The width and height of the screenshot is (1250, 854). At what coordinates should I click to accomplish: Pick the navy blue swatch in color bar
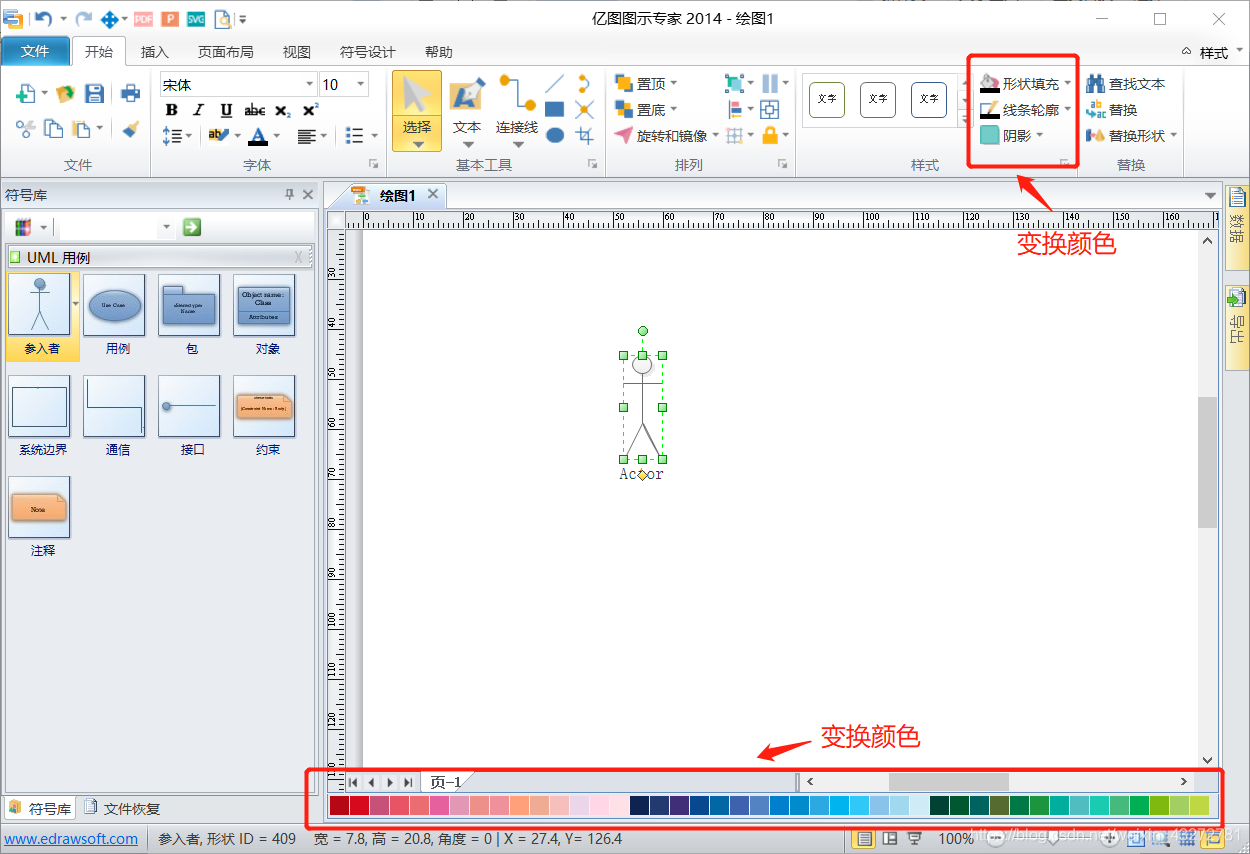click(x=639, y=805)
